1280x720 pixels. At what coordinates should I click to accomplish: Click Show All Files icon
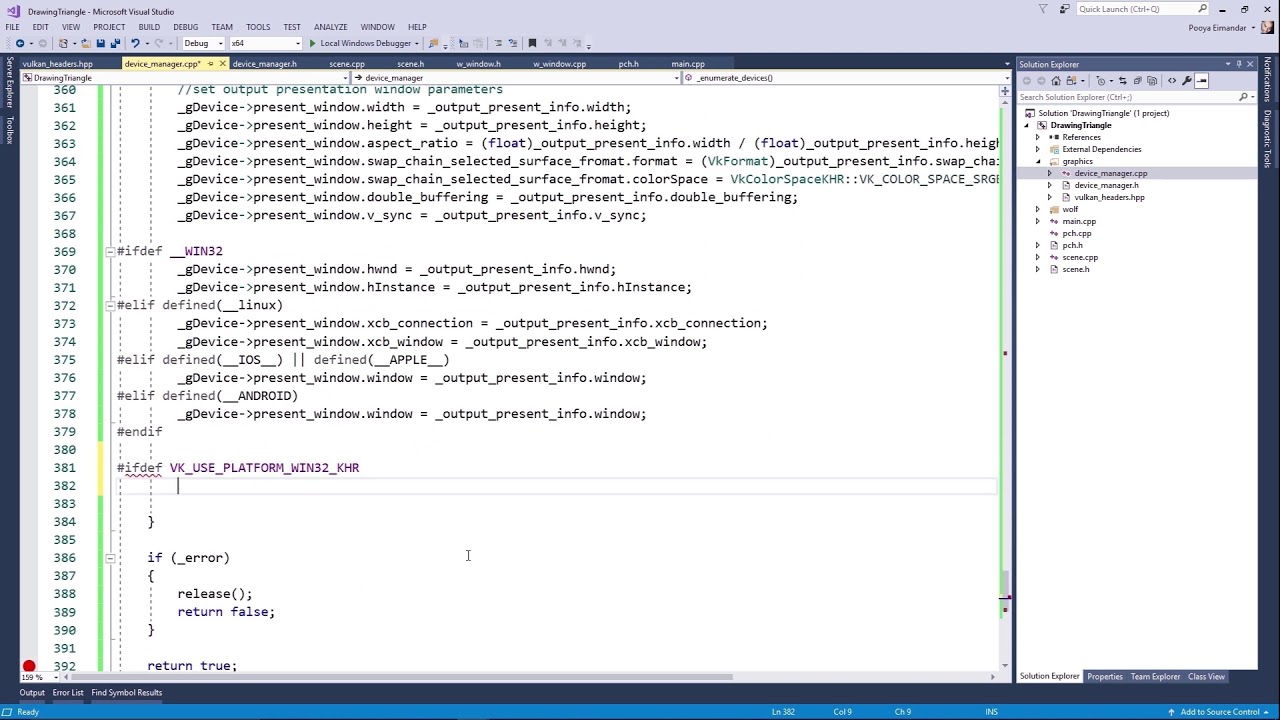pos(1153,81)
